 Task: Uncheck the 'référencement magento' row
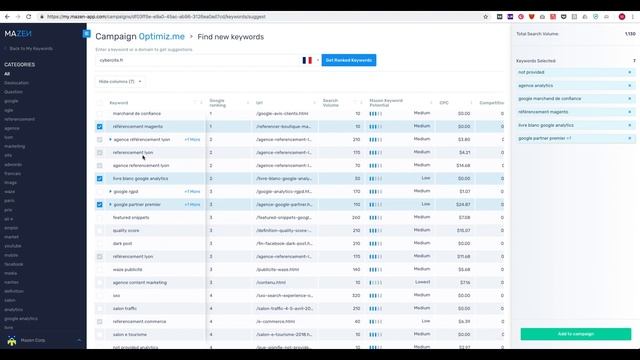tap(100, 127)
